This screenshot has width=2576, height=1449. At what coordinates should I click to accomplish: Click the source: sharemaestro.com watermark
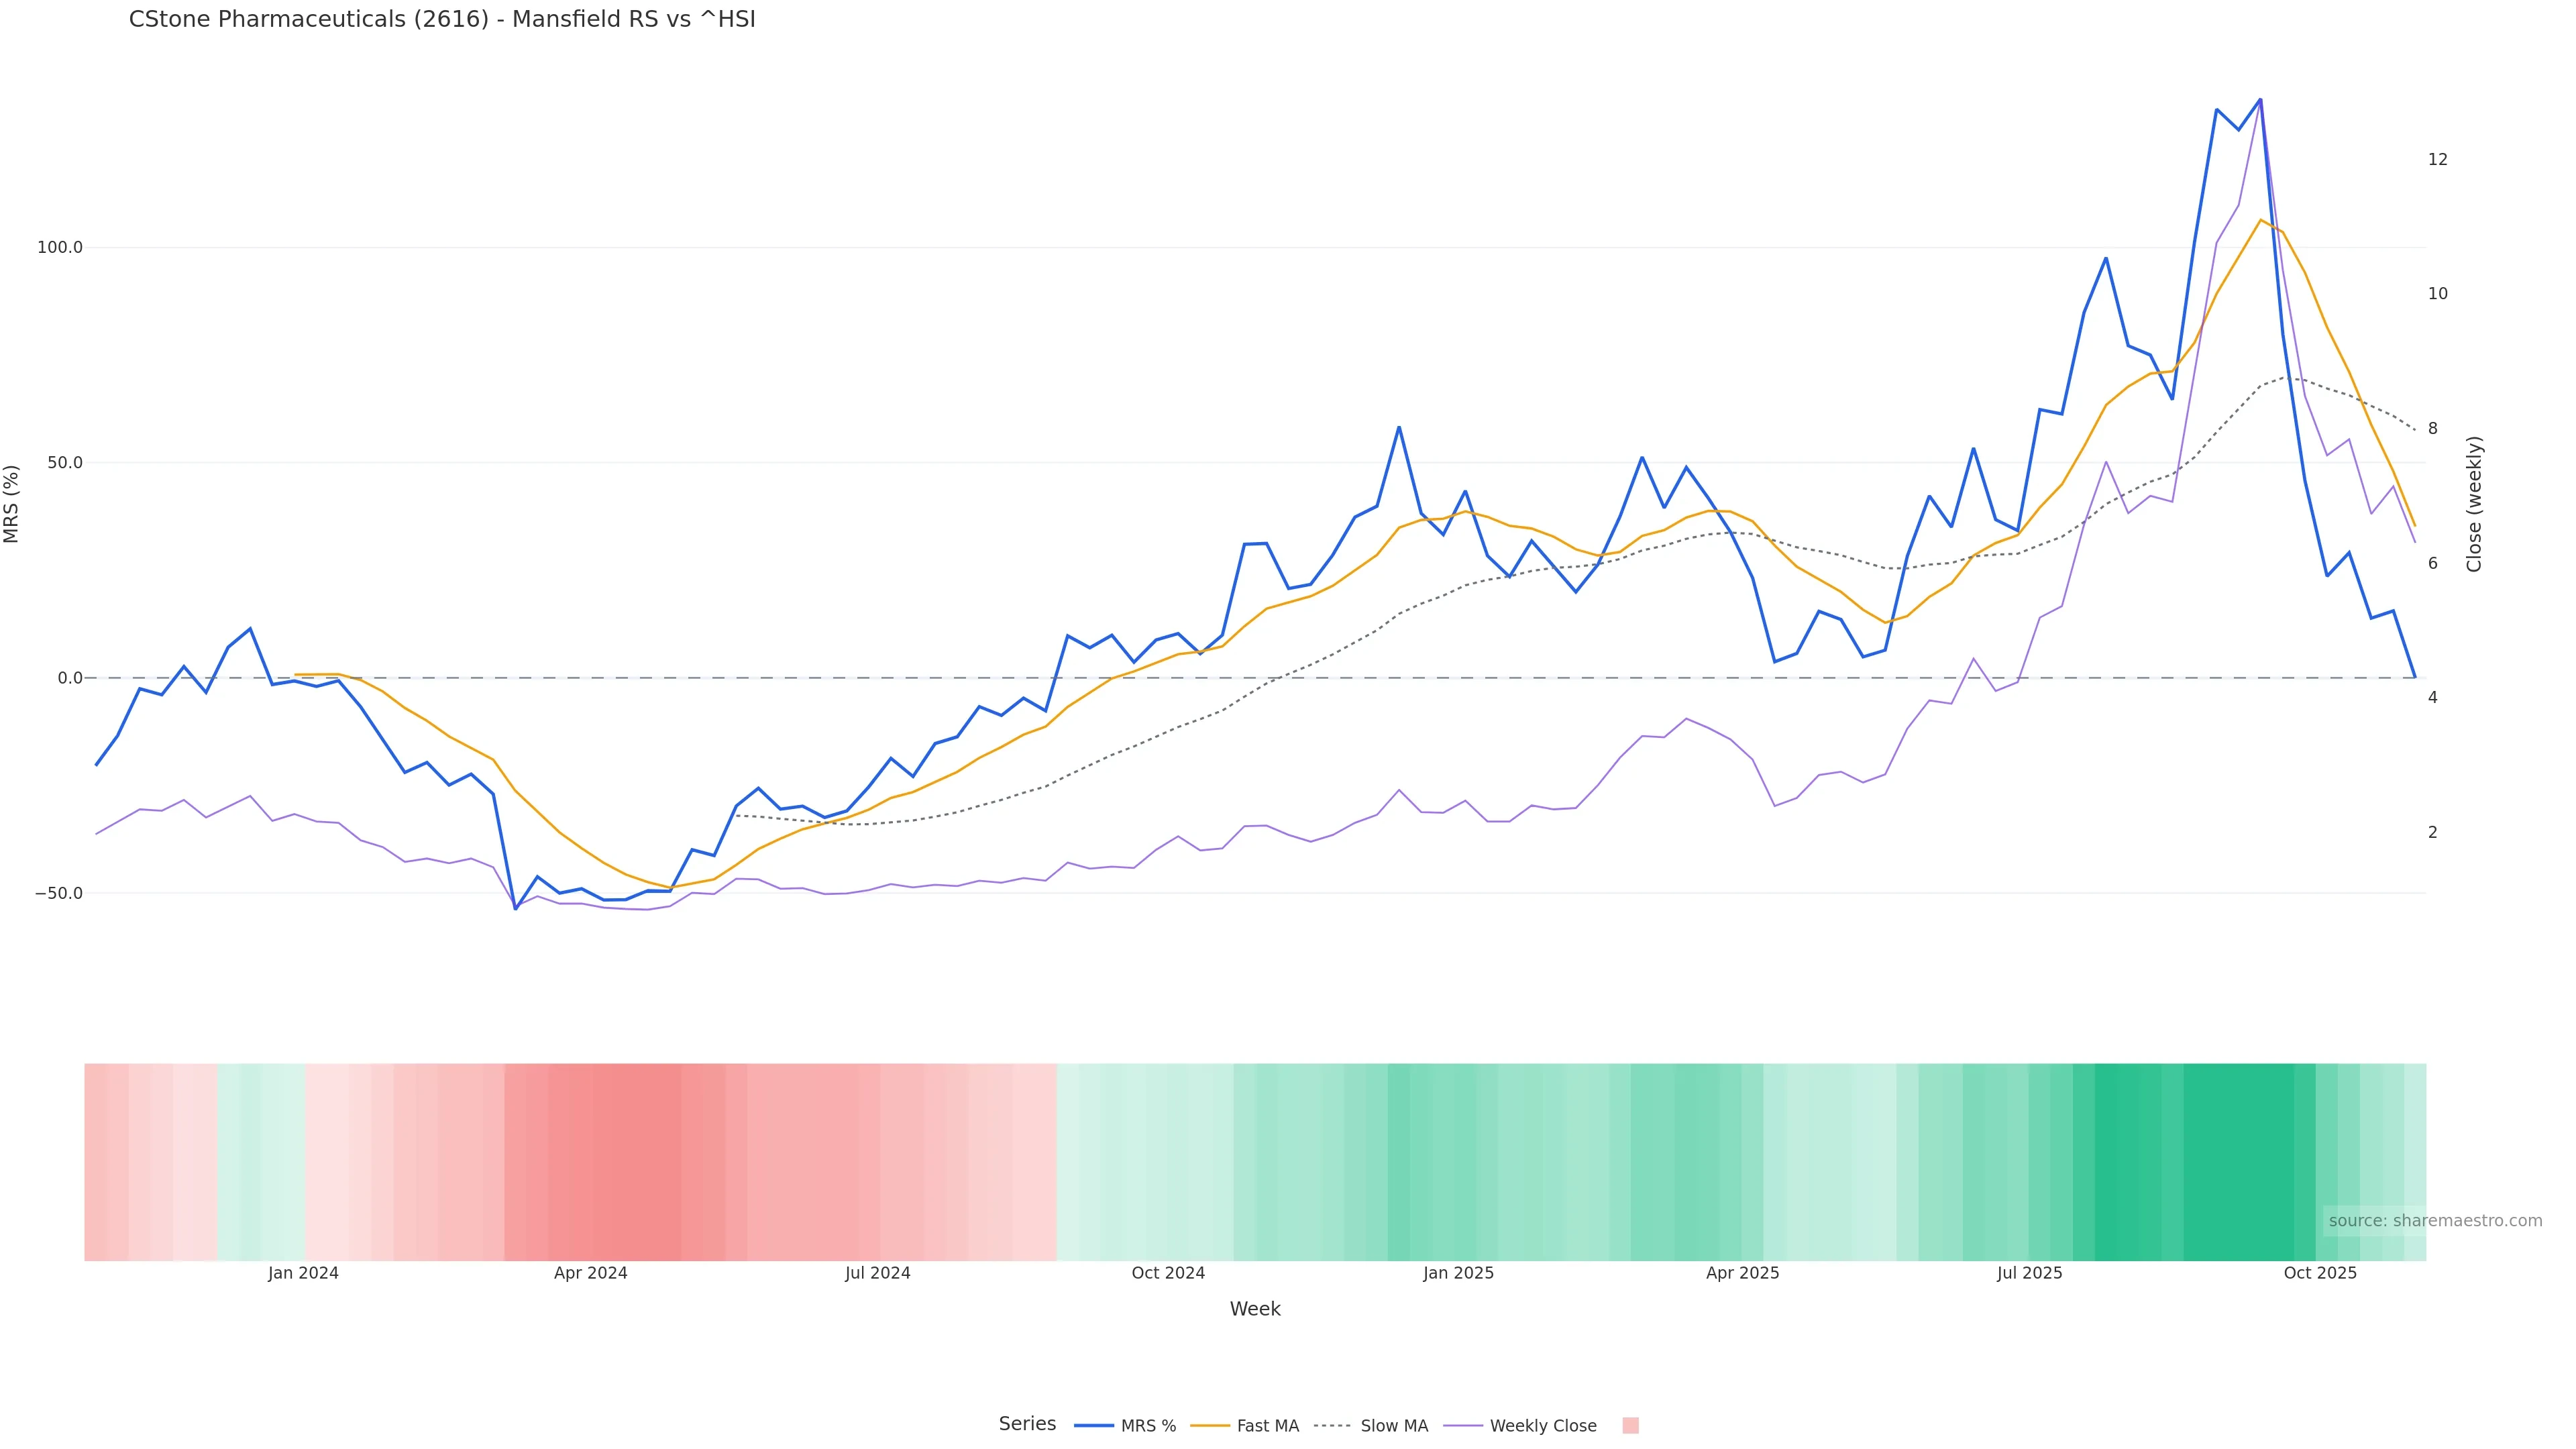click(2435, 1221)
